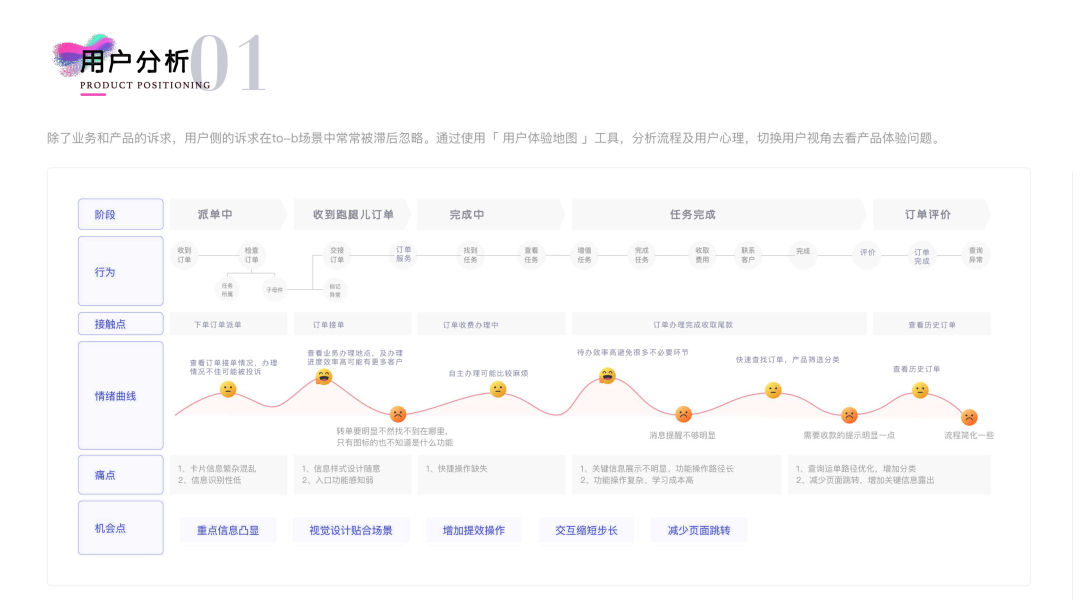This screenshot has width=1081, height=600.
Task: Select the '收取费用' behavior node
Action: click(703, 255)
